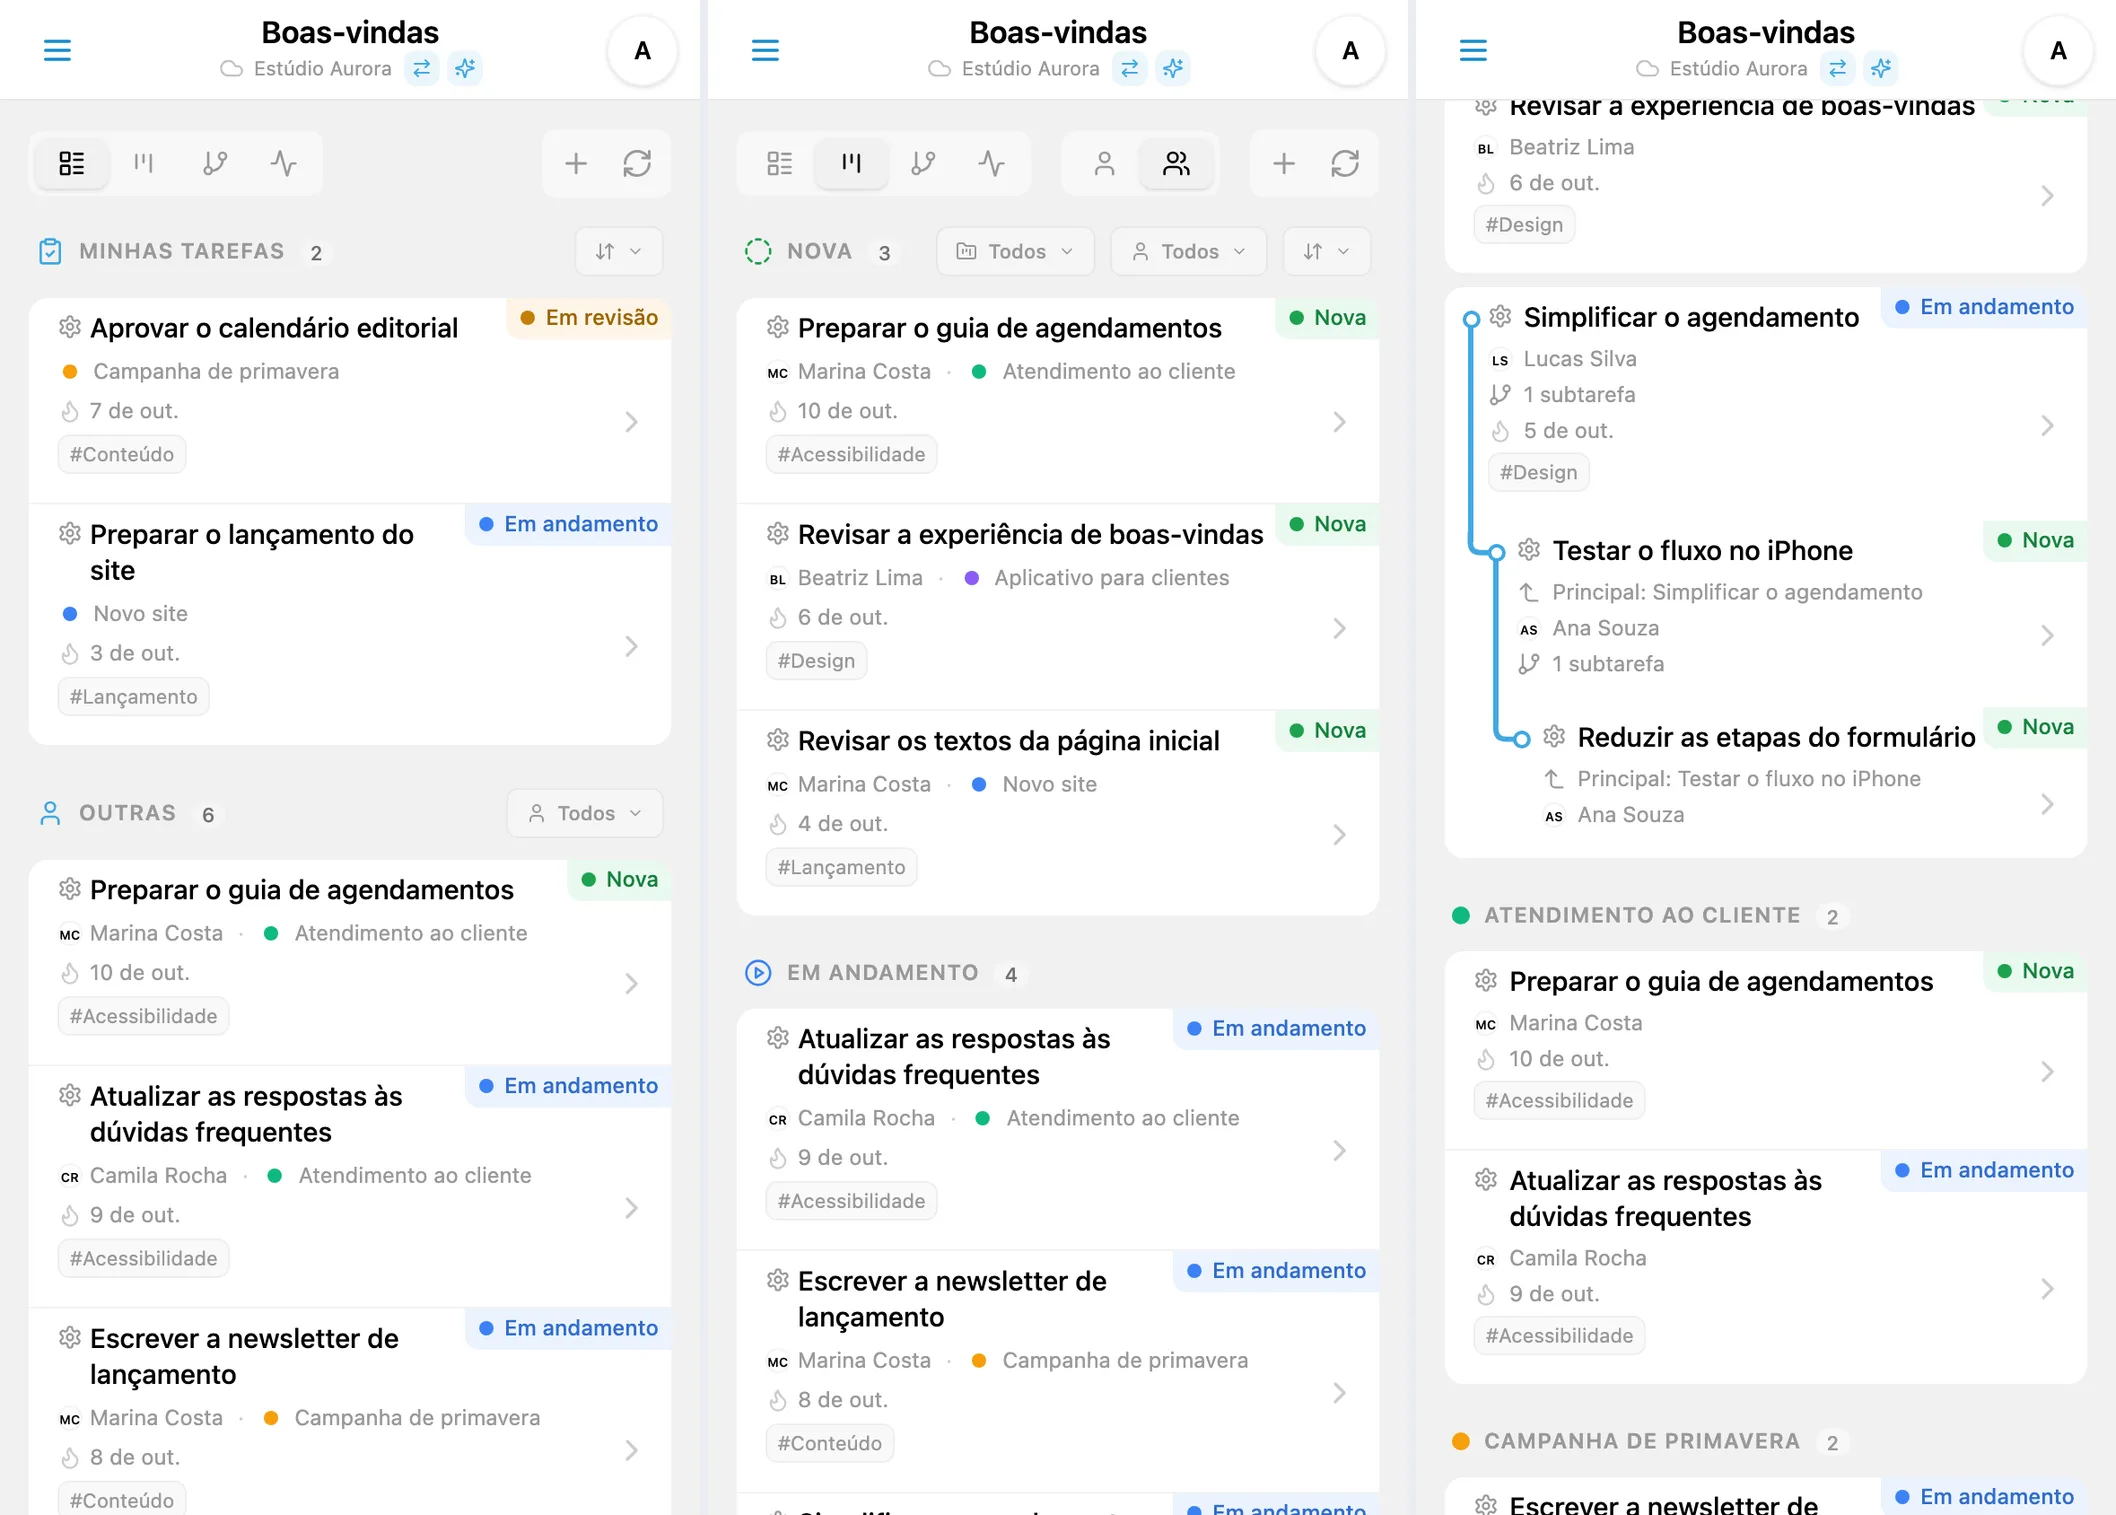This screenshot has height=1515, width=2116.
Task: Switch to subtask tree view in left panel
Action: pos(215,163)
